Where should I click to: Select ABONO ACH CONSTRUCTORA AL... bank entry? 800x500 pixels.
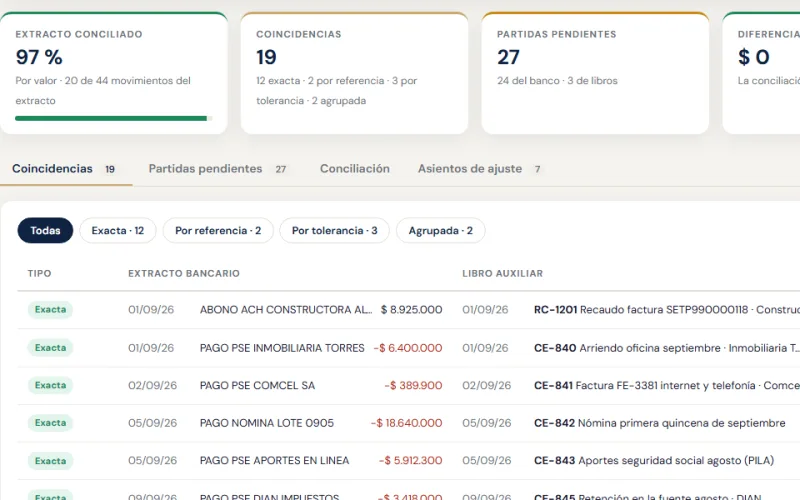coord(286,310)
